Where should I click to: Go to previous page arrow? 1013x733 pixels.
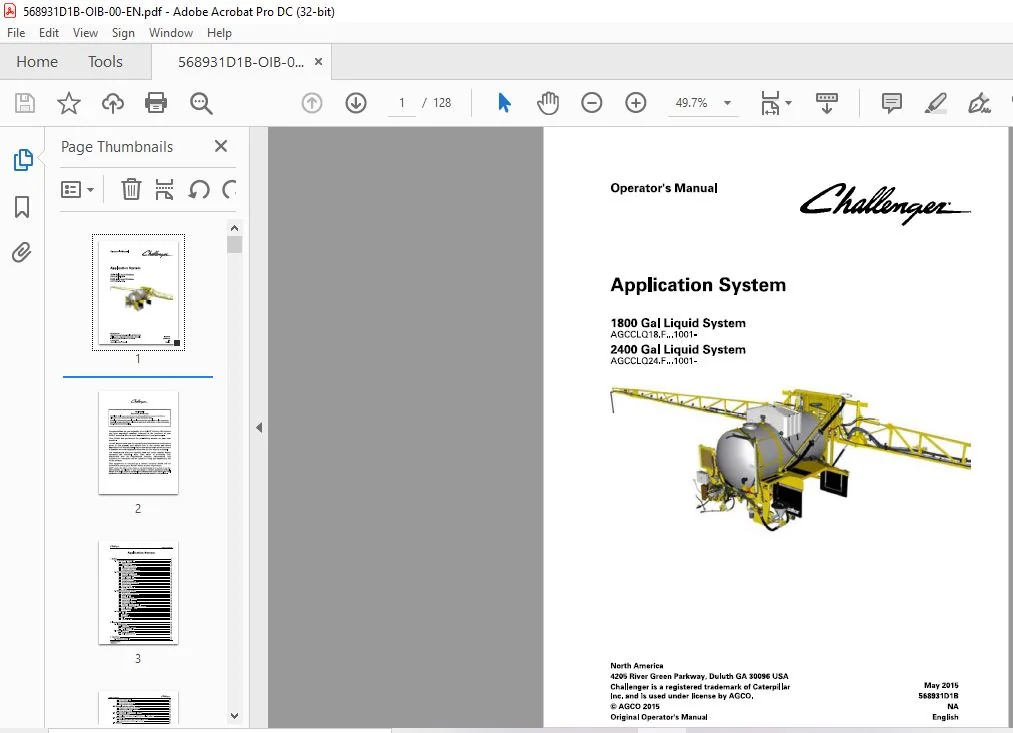[x=312, y=103]
